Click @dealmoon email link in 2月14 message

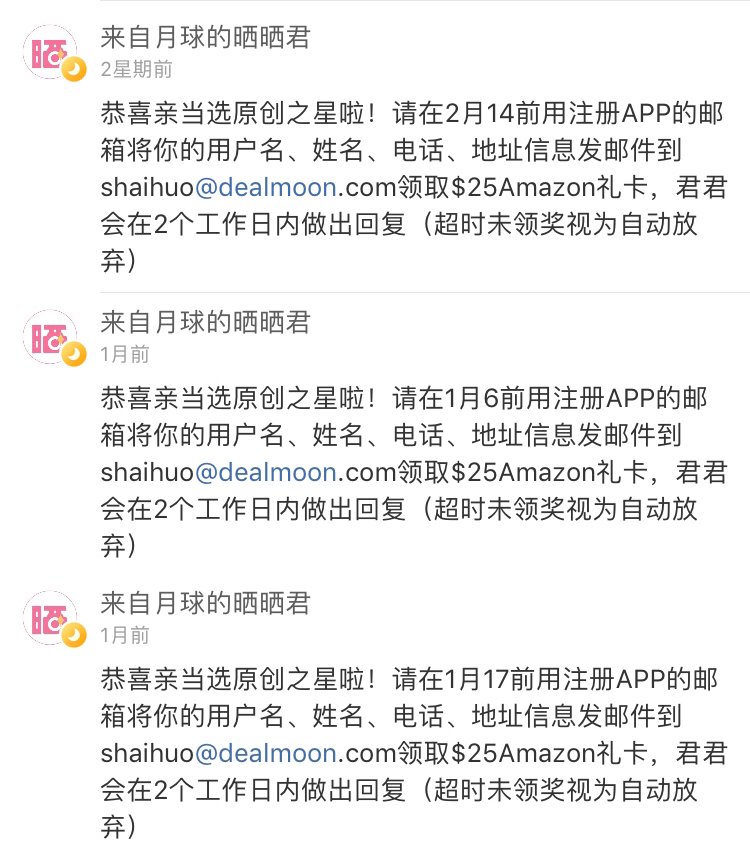[266, 187]
